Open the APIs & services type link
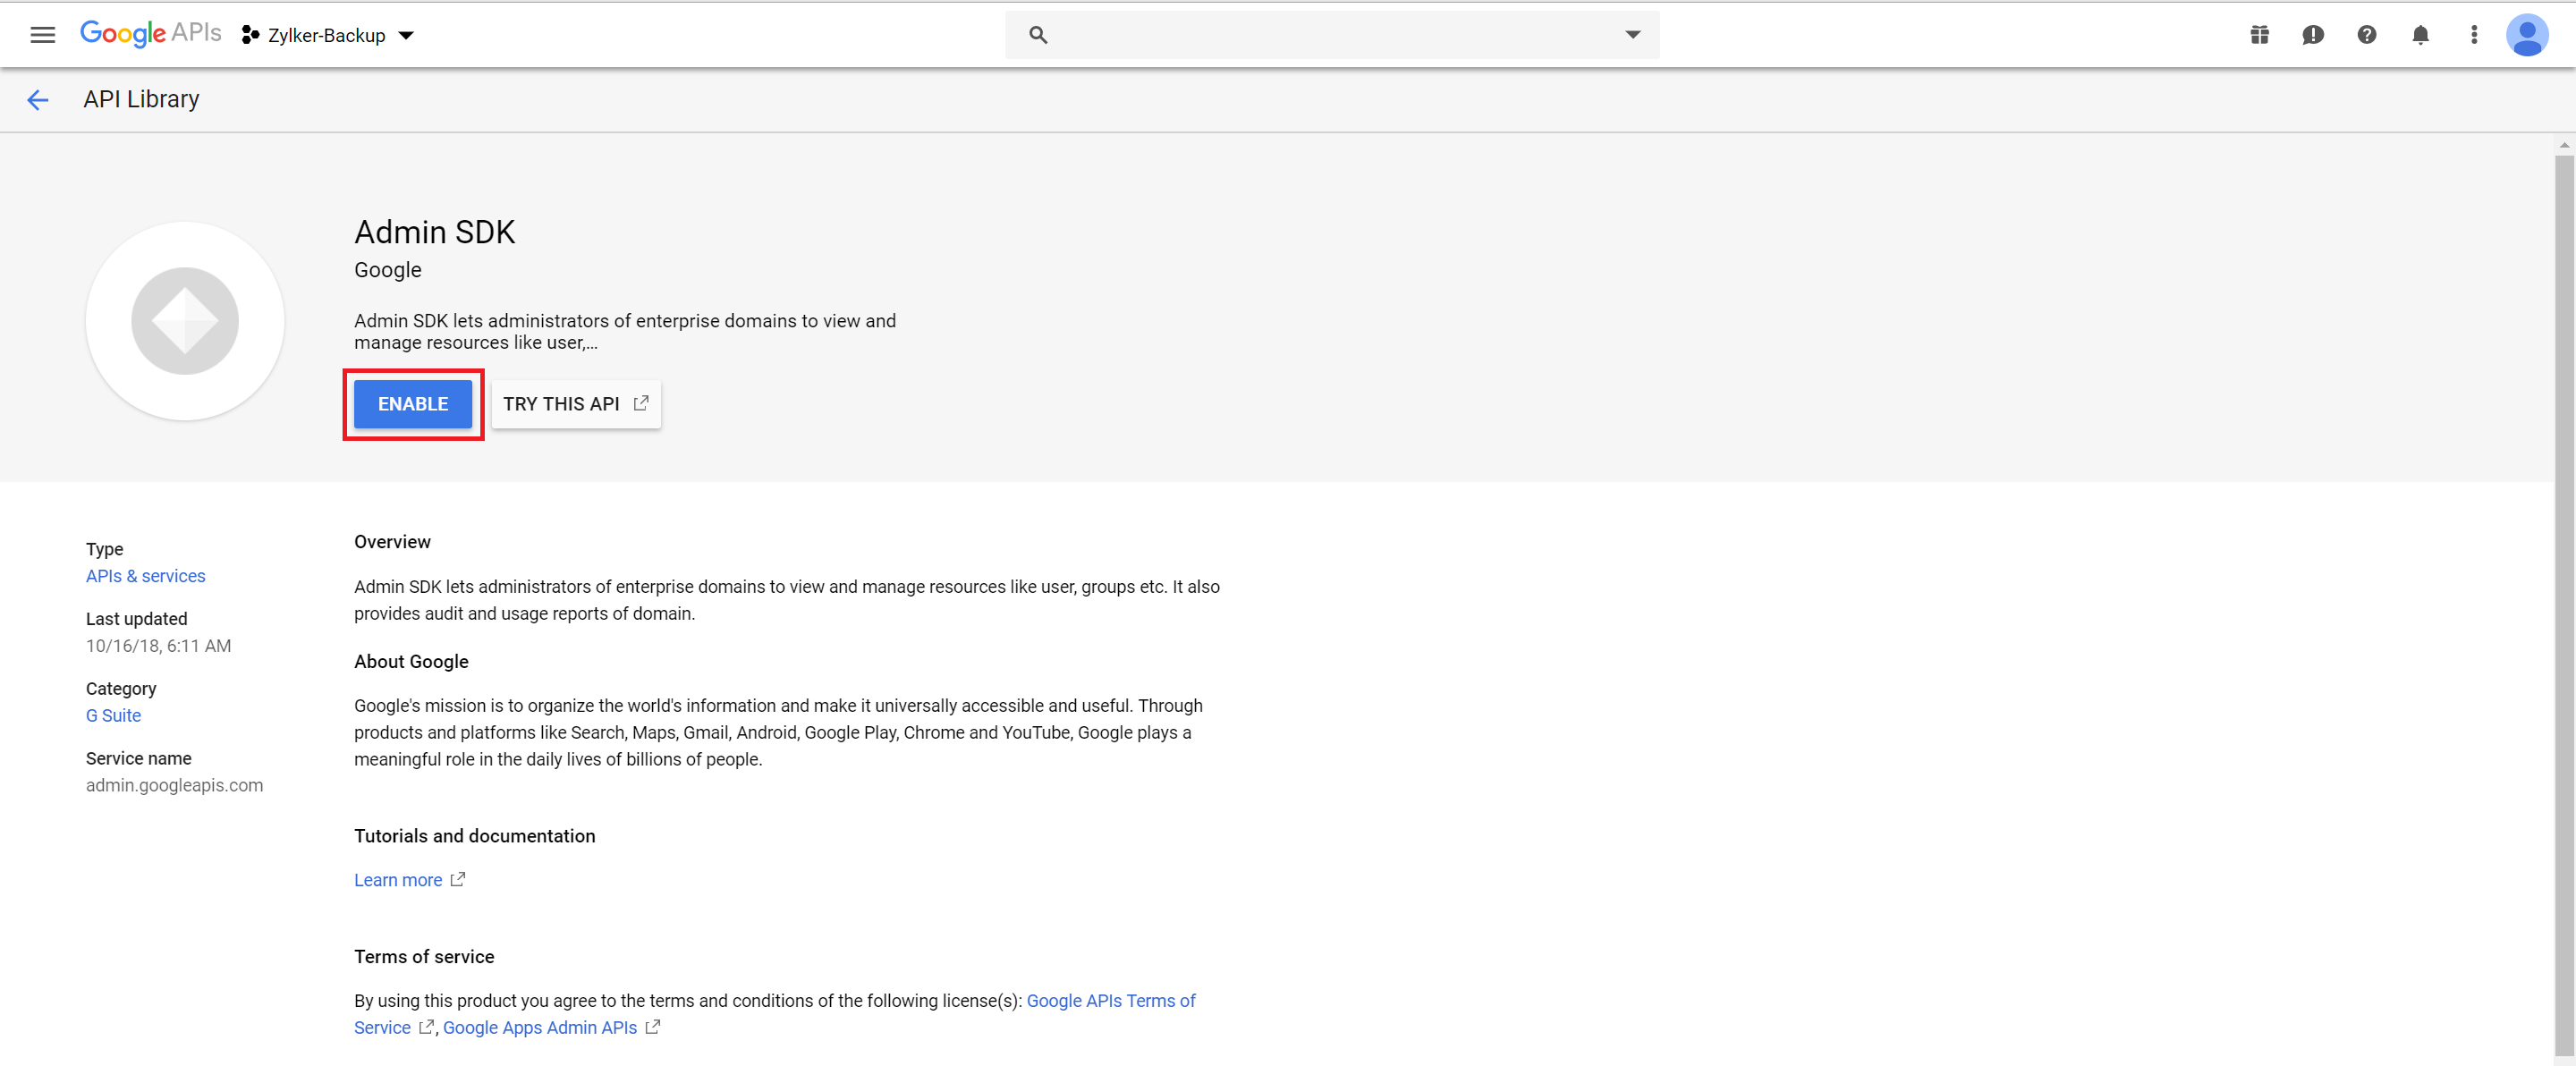This screenshot has width=2576, height=1066. click(x=145, y=576)
